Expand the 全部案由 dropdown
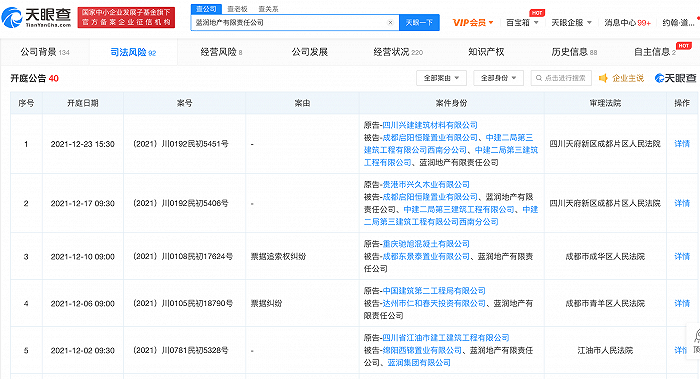The height and width of the screenshot is (379, 700). 441,78
